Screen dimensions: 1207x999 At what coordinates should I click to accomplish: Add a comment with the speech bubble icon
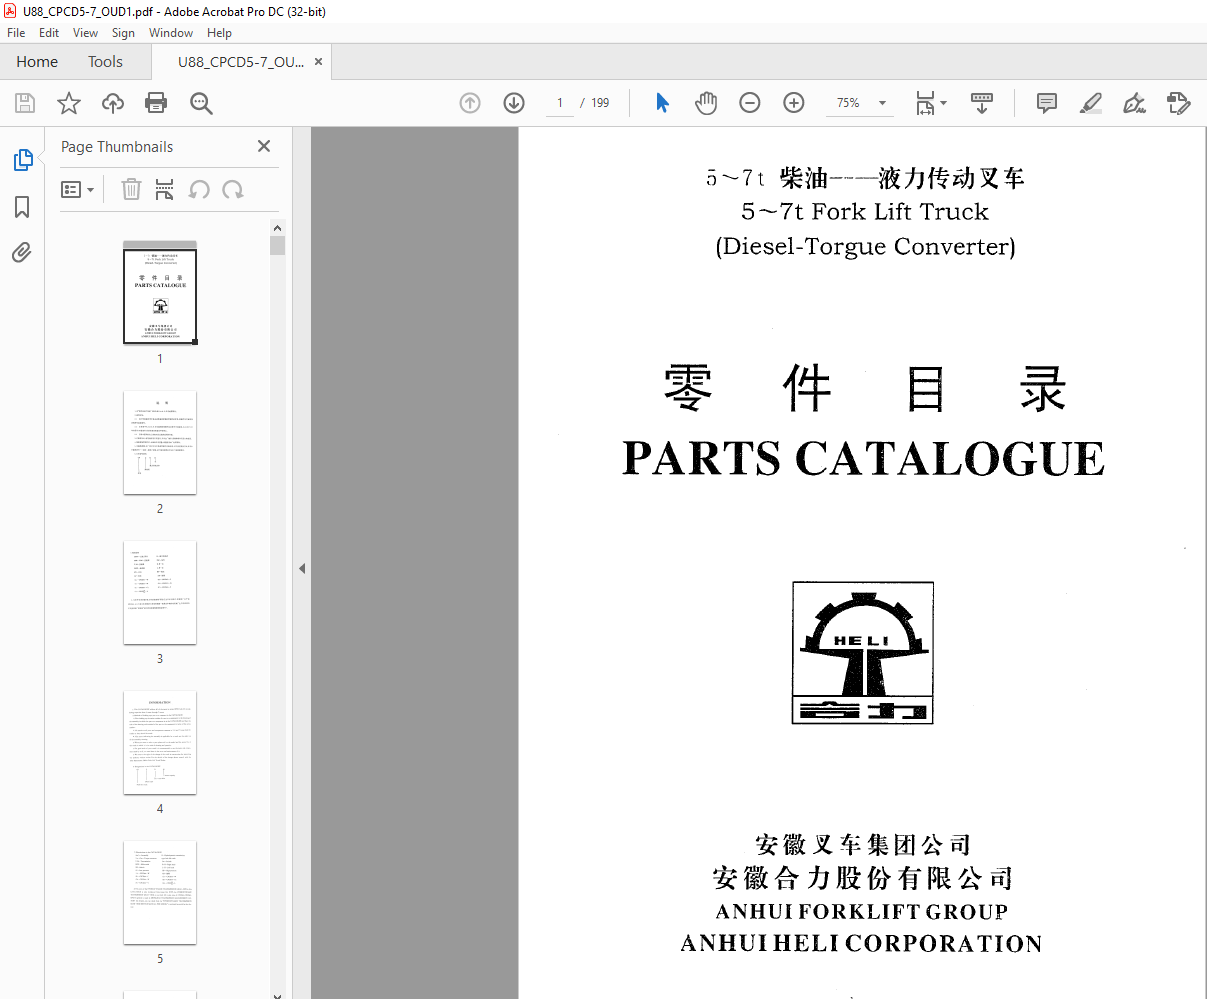click(x=1047, y=103)
